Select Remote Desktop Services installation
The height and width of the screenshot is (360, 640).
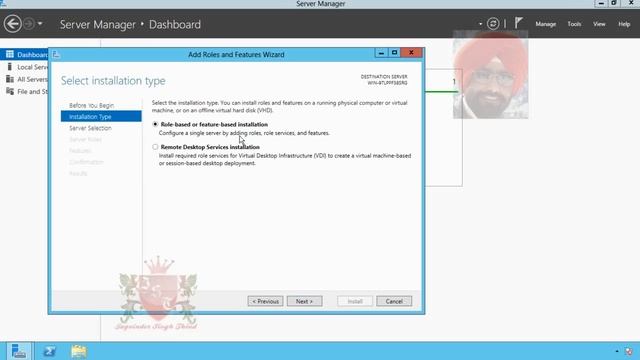[155, 147]
